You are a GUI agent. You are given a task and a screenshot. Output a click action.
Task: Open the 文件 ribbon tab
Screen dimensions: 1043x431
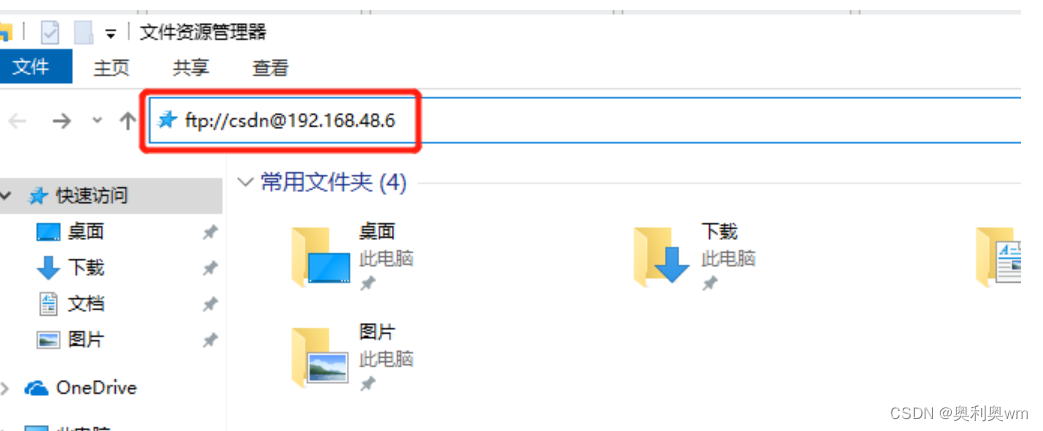pos(31,67)
